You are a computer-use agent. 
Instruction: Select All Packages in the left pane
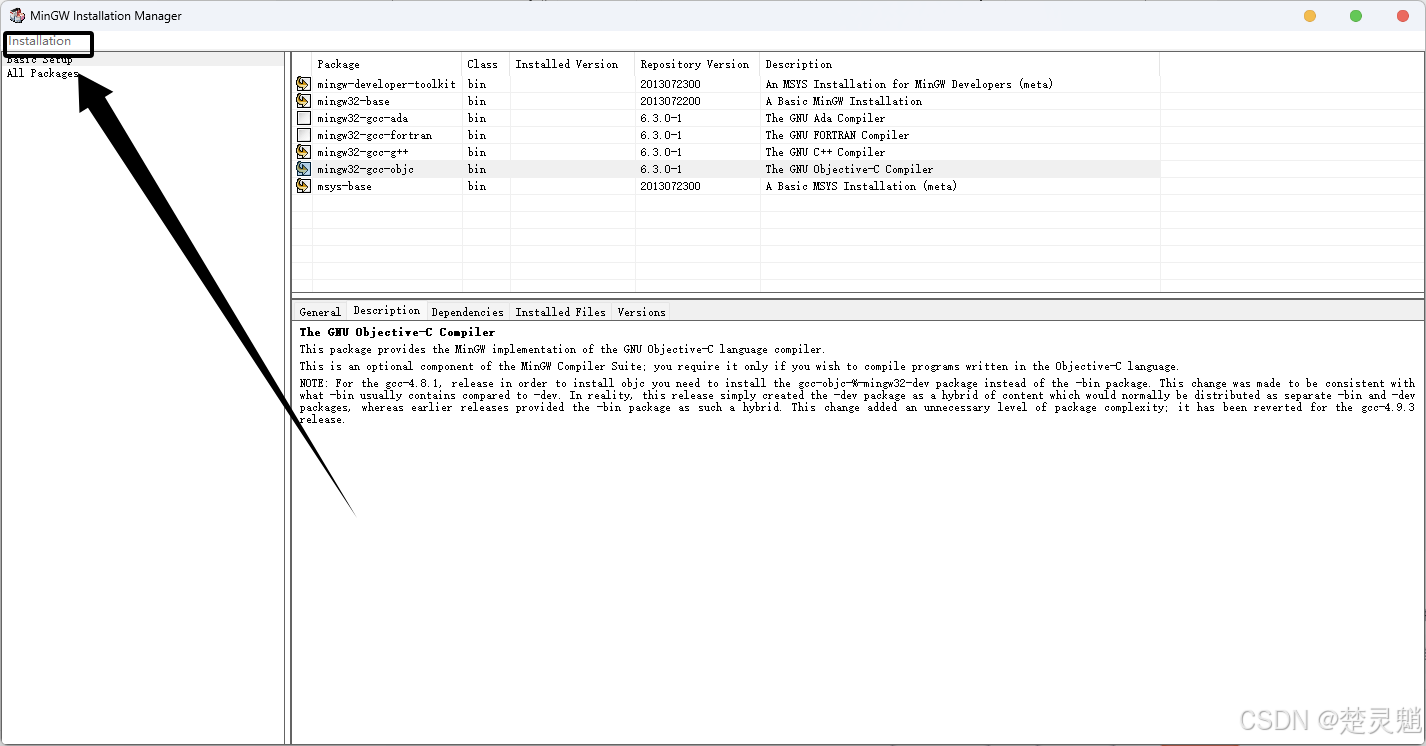tap(42, 74)
